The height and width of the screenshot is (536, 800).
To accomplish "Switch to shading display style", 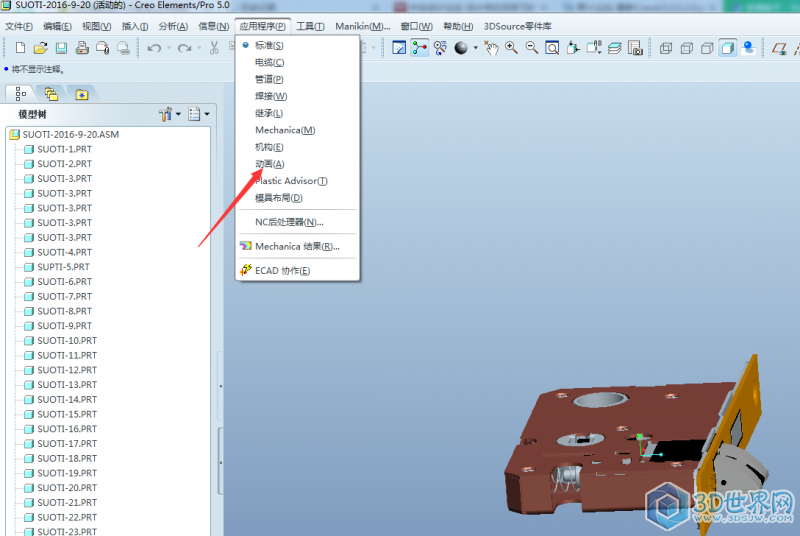I will click(728, 48).
